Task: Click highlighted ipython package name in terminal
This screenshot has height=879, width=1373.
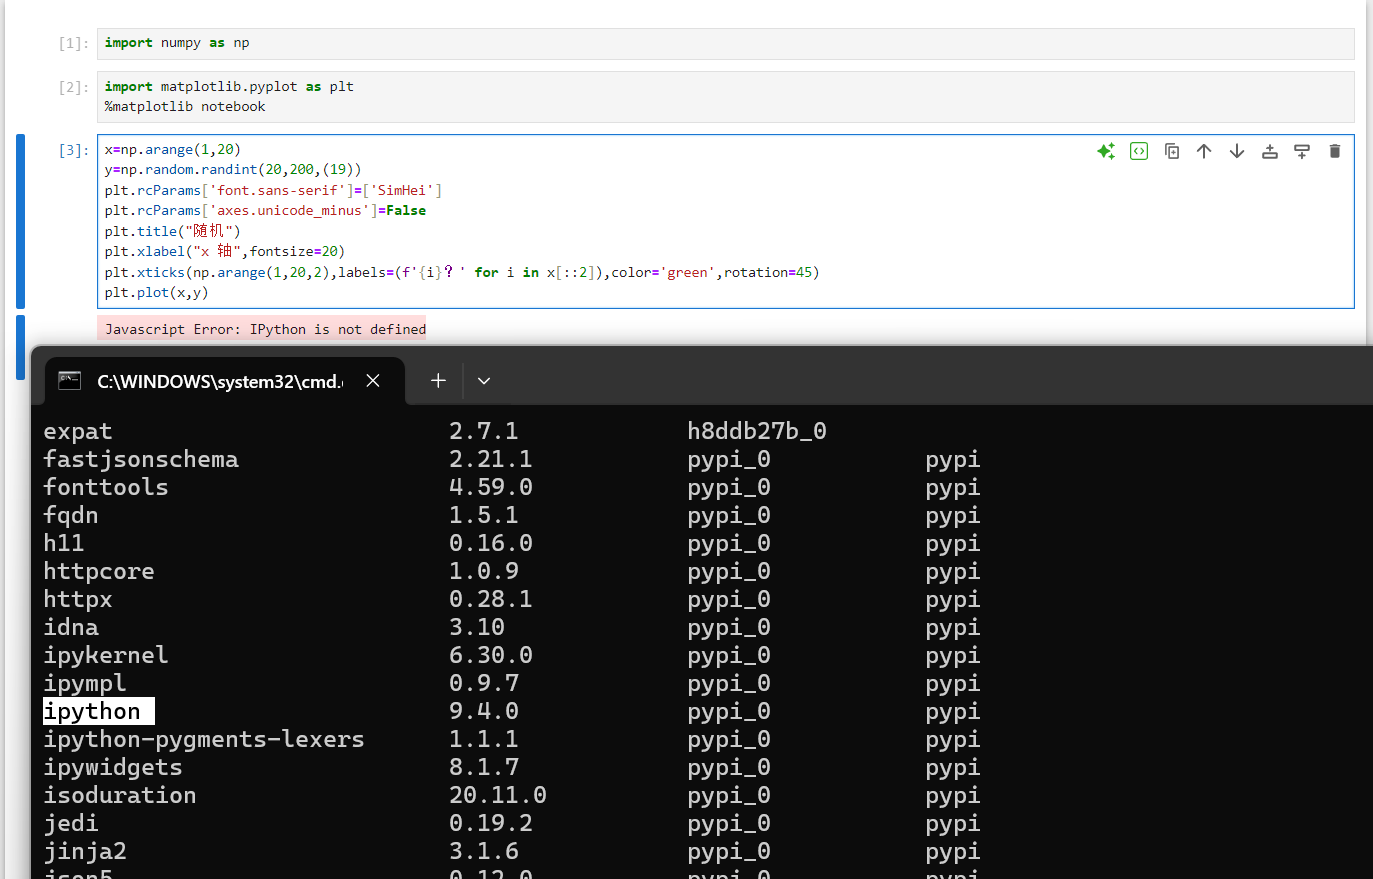Action: coord(92,711)
